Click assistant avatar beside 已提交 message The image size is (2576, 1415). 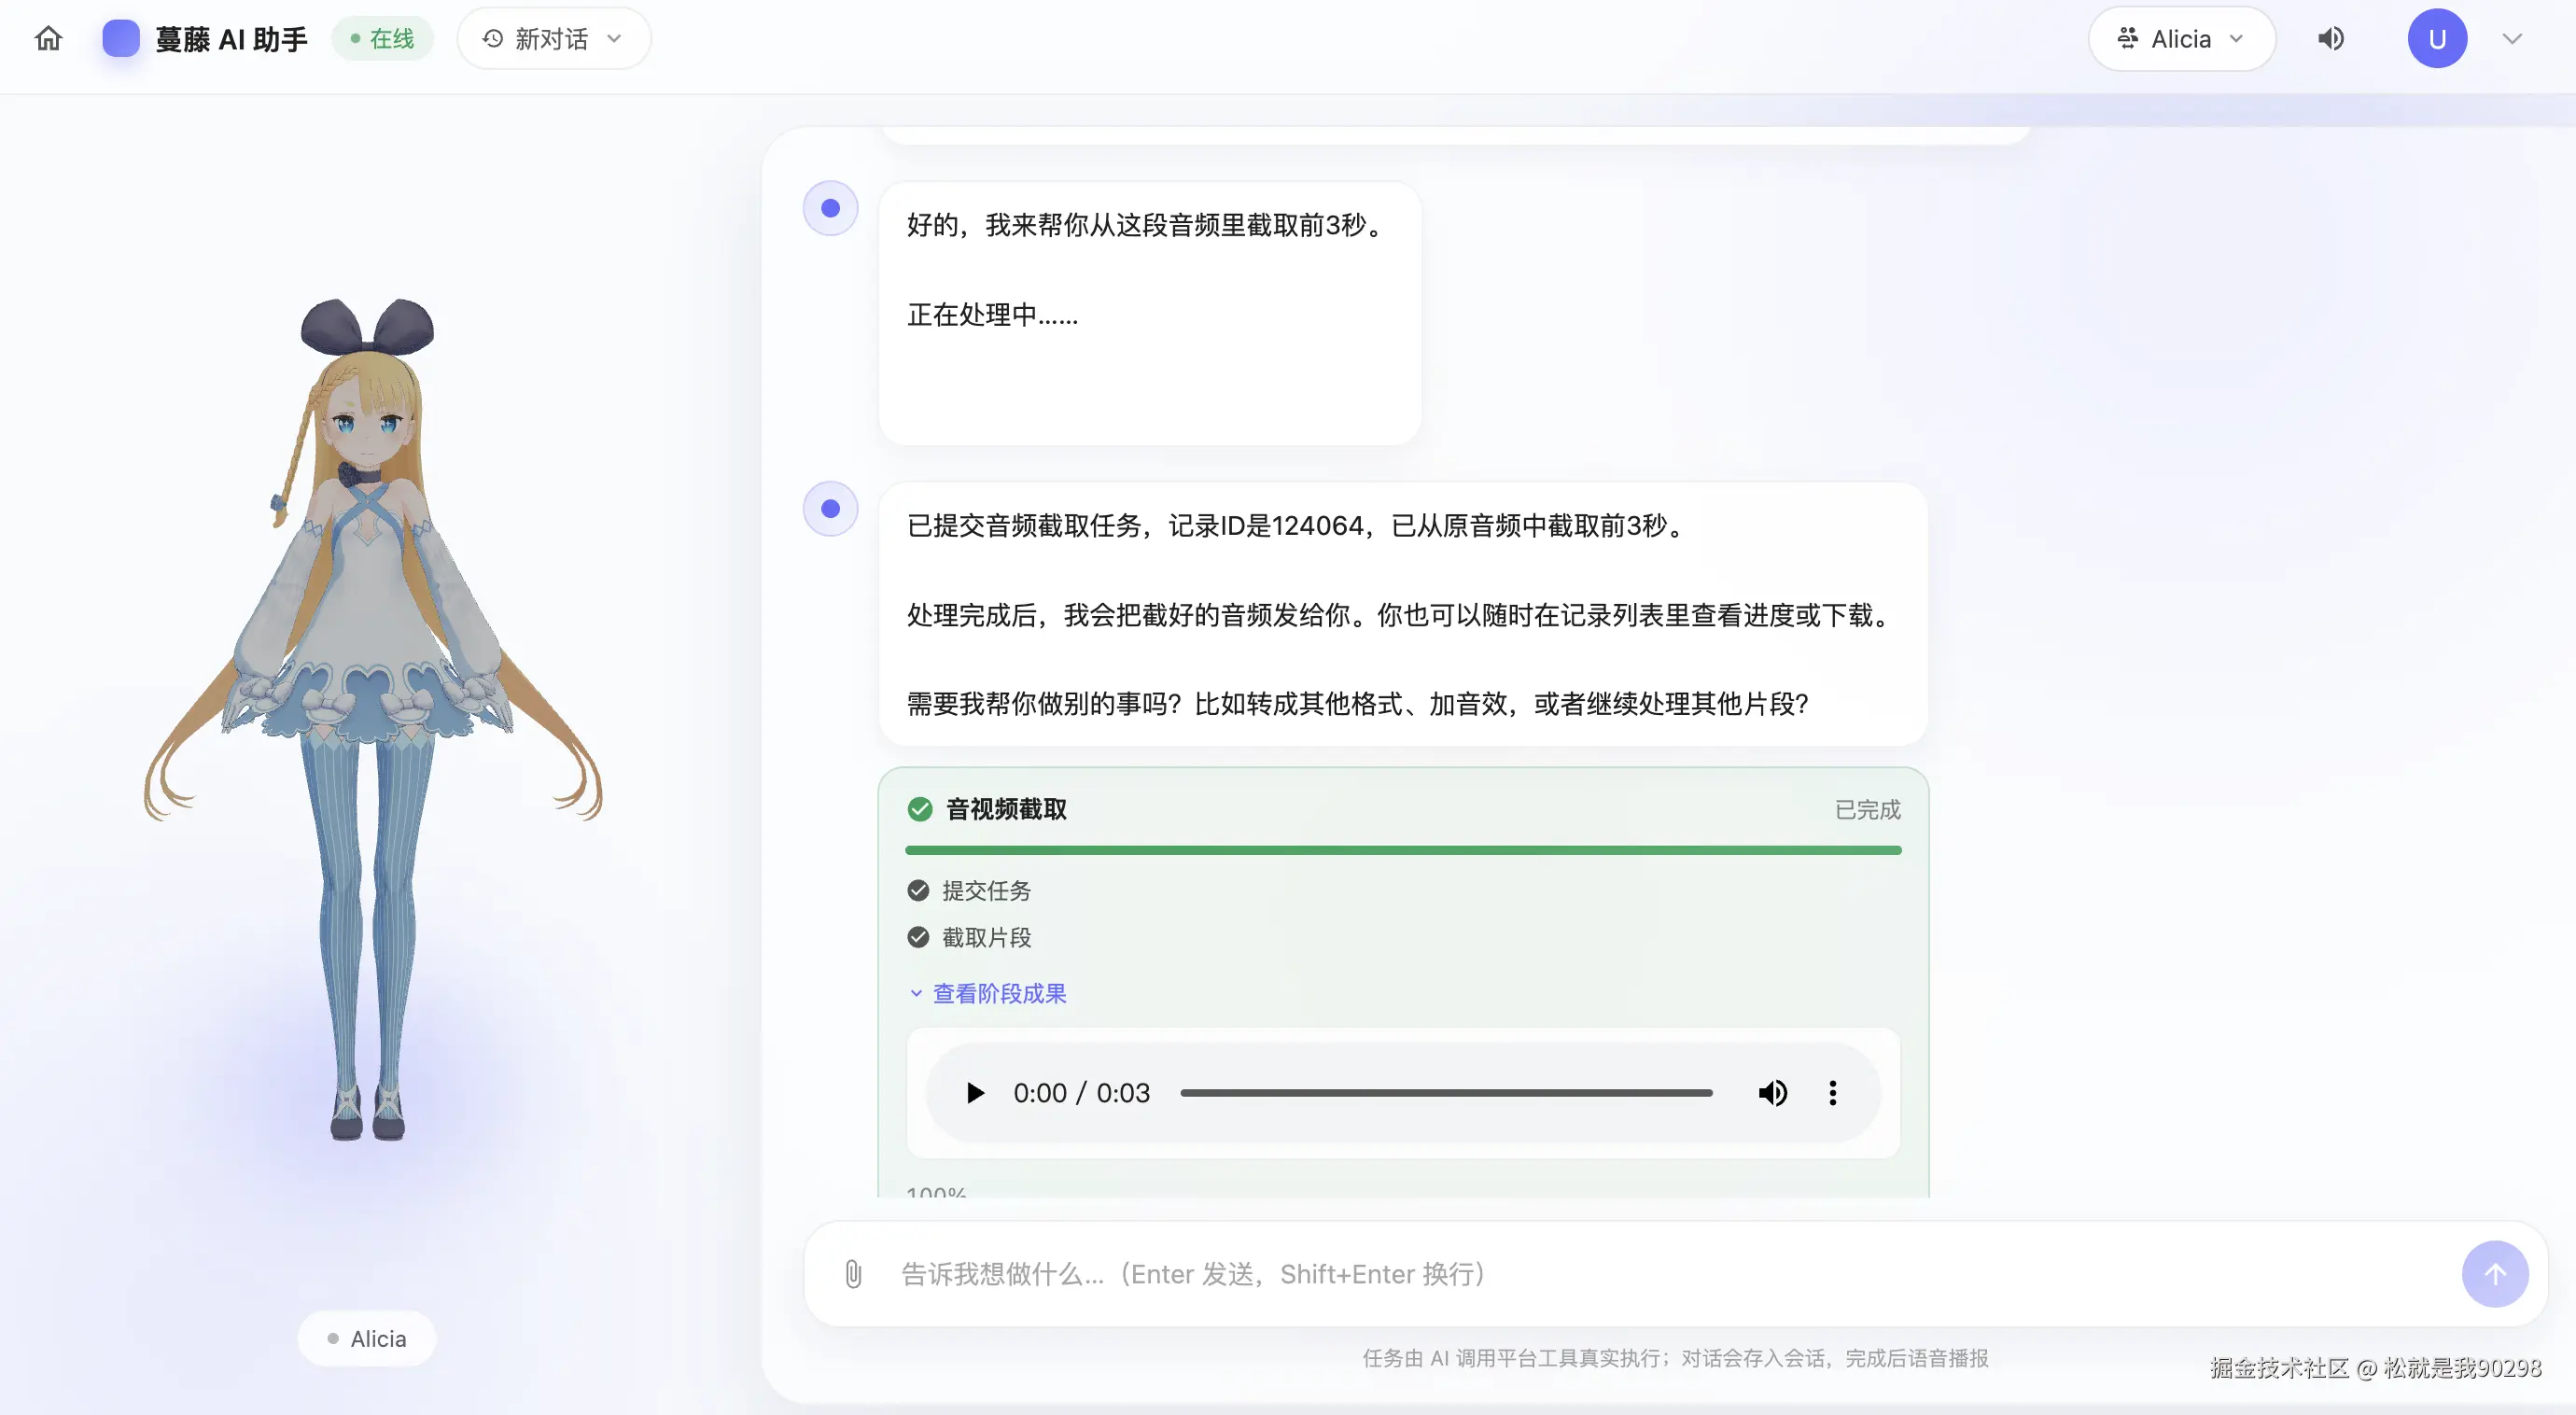pos(830,508)
